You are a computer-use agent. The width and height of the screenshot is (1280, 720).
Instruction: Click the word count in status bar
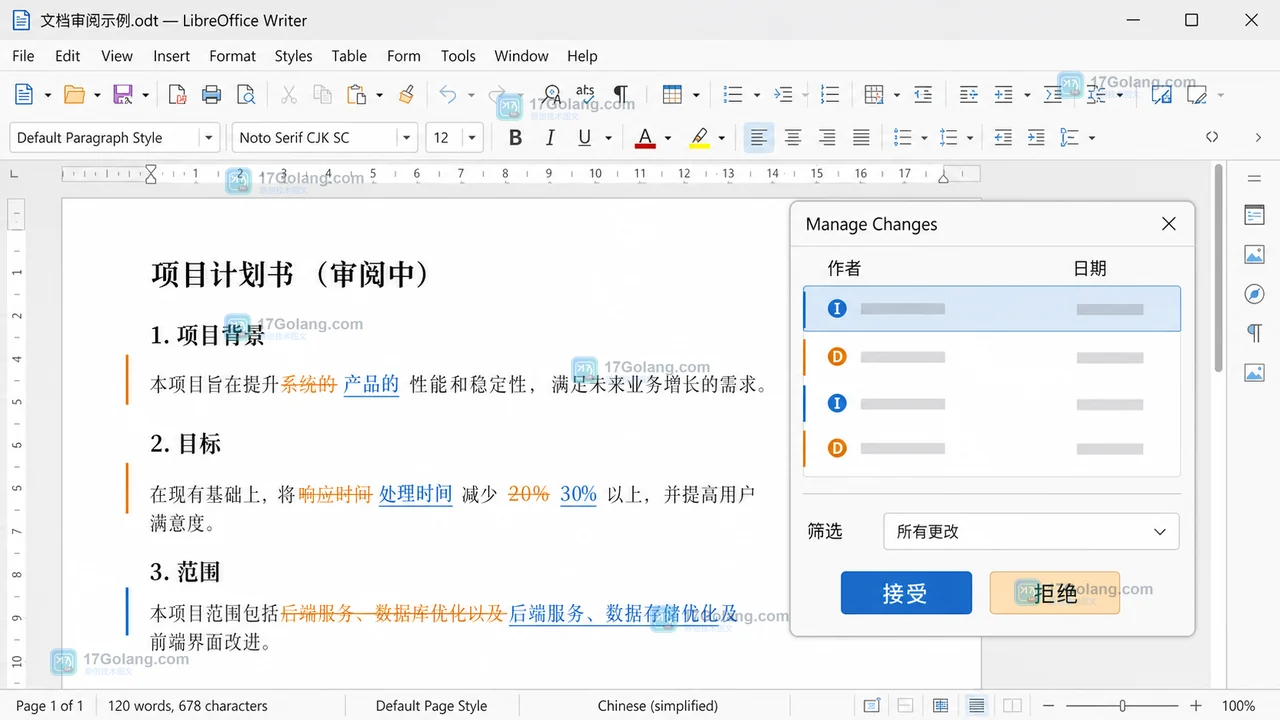(188, 706)
